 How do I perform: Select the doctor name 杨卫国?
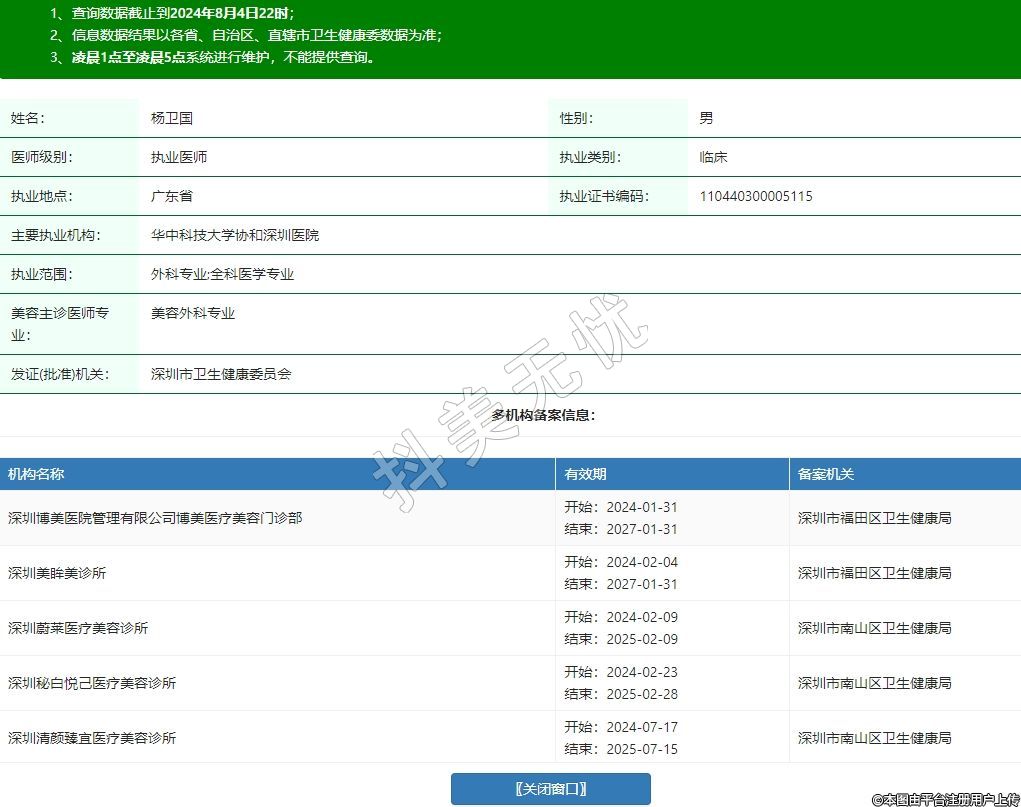pos(171,118)
